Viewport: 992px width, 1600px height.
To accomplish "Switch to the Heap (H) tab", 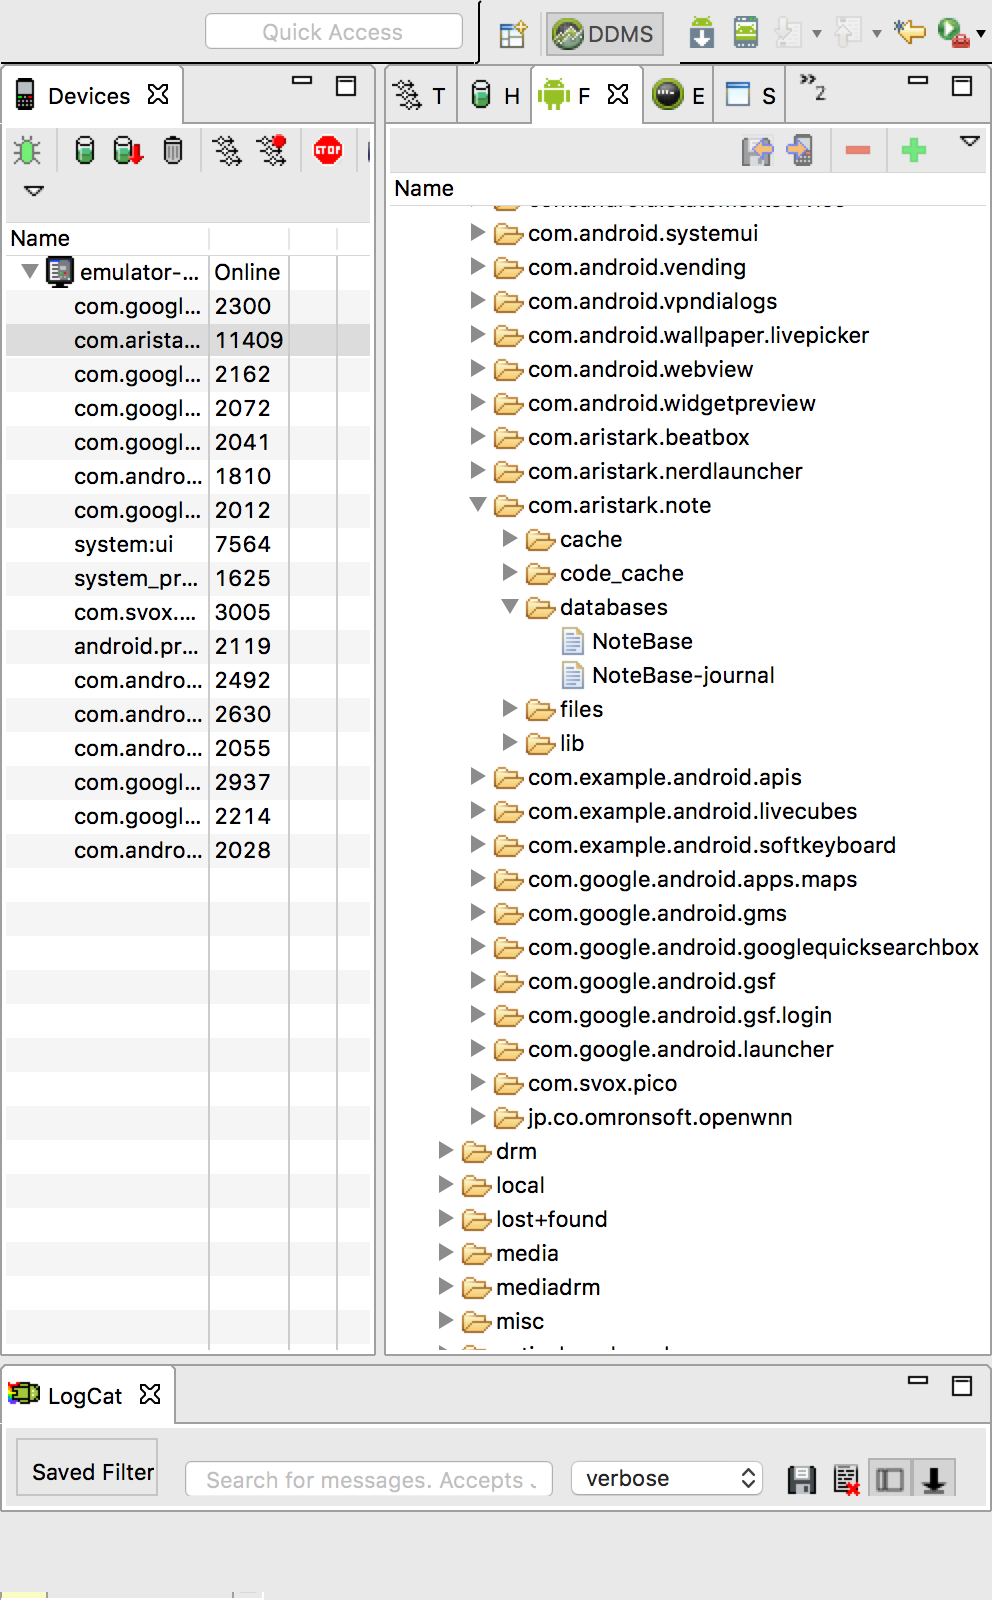I will [496, 96].
